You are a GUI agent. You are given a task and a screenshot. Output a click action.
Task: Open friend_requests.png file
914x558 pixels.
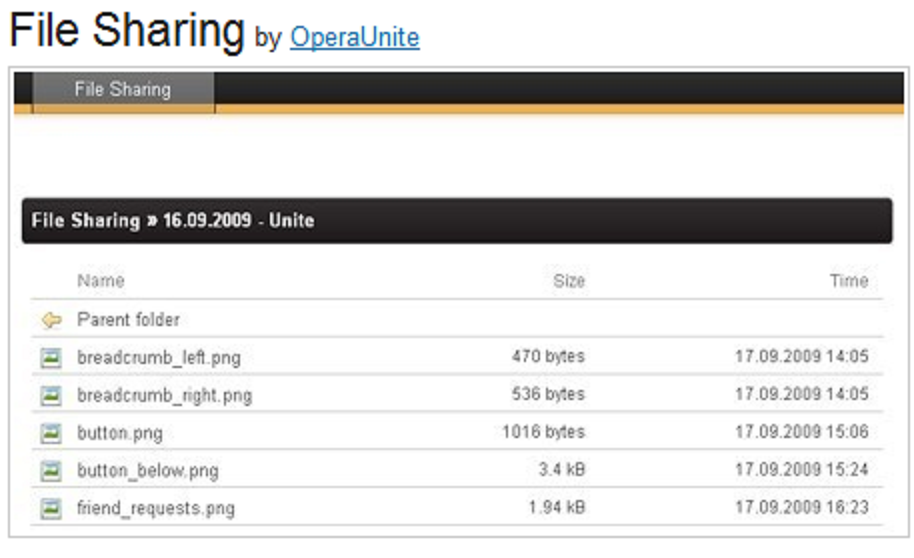click(x=156, y=509)
